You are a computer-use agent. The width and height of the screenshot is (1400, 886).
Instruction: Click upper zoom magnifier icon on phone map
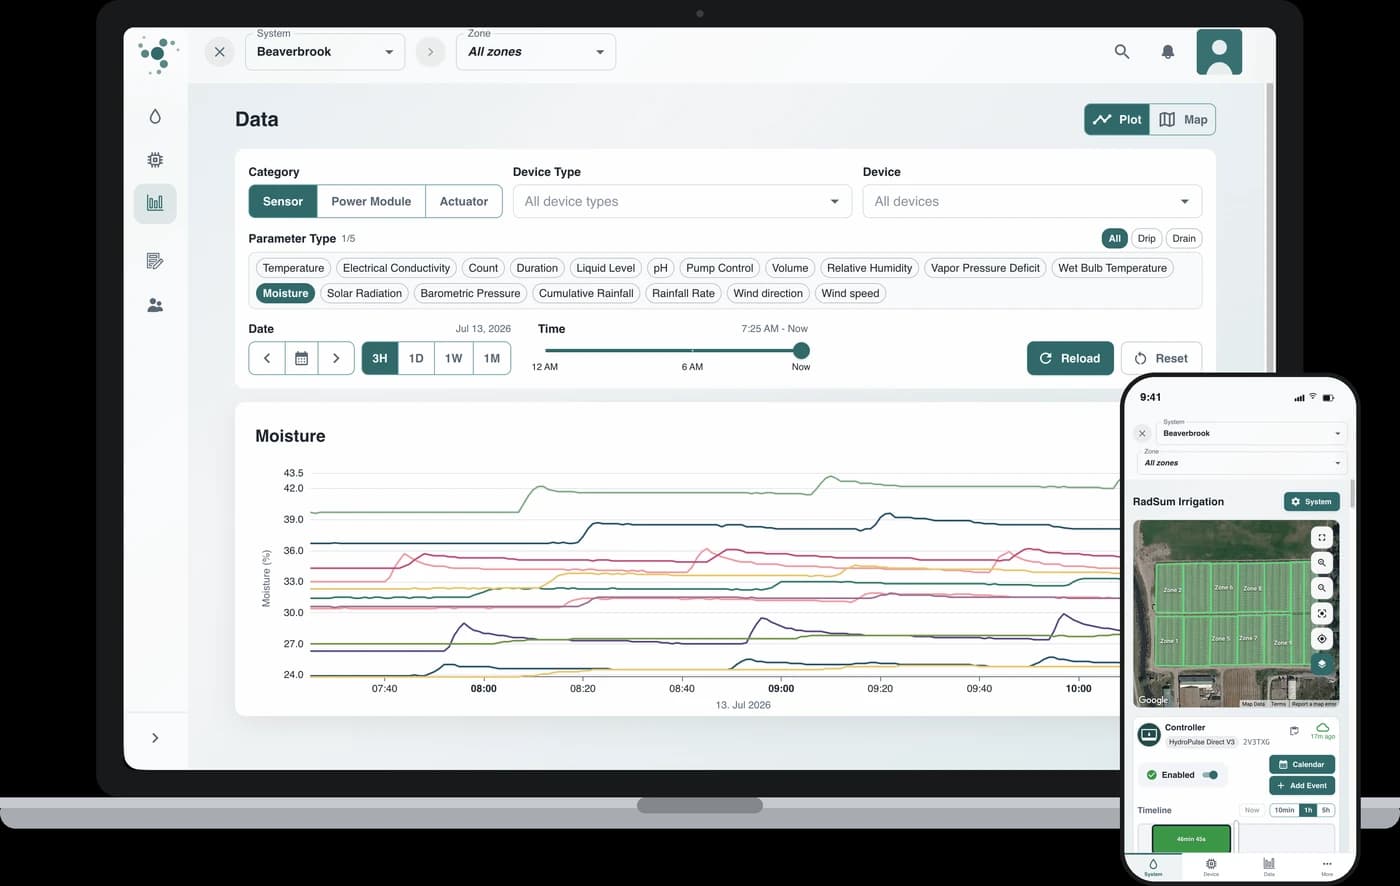click(x=1321, y=563)
